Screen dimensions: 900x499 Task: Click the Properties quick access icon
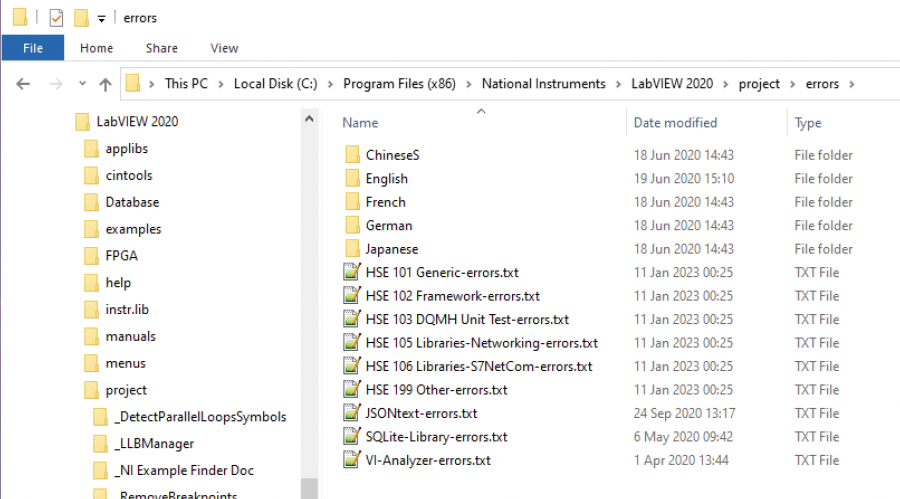pyautogui.click(x=56, y=18)
